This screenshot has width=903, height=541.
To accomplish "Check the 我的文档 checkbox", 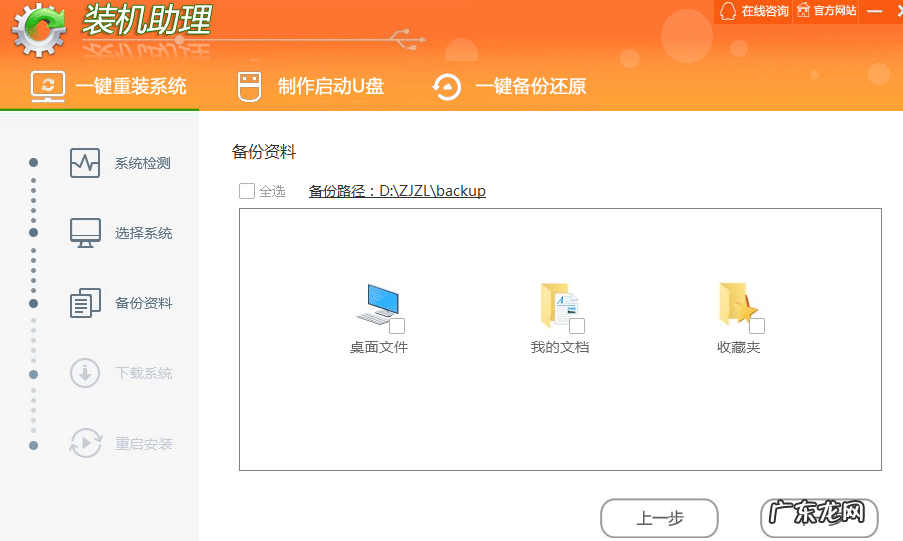I will [577, 326].
